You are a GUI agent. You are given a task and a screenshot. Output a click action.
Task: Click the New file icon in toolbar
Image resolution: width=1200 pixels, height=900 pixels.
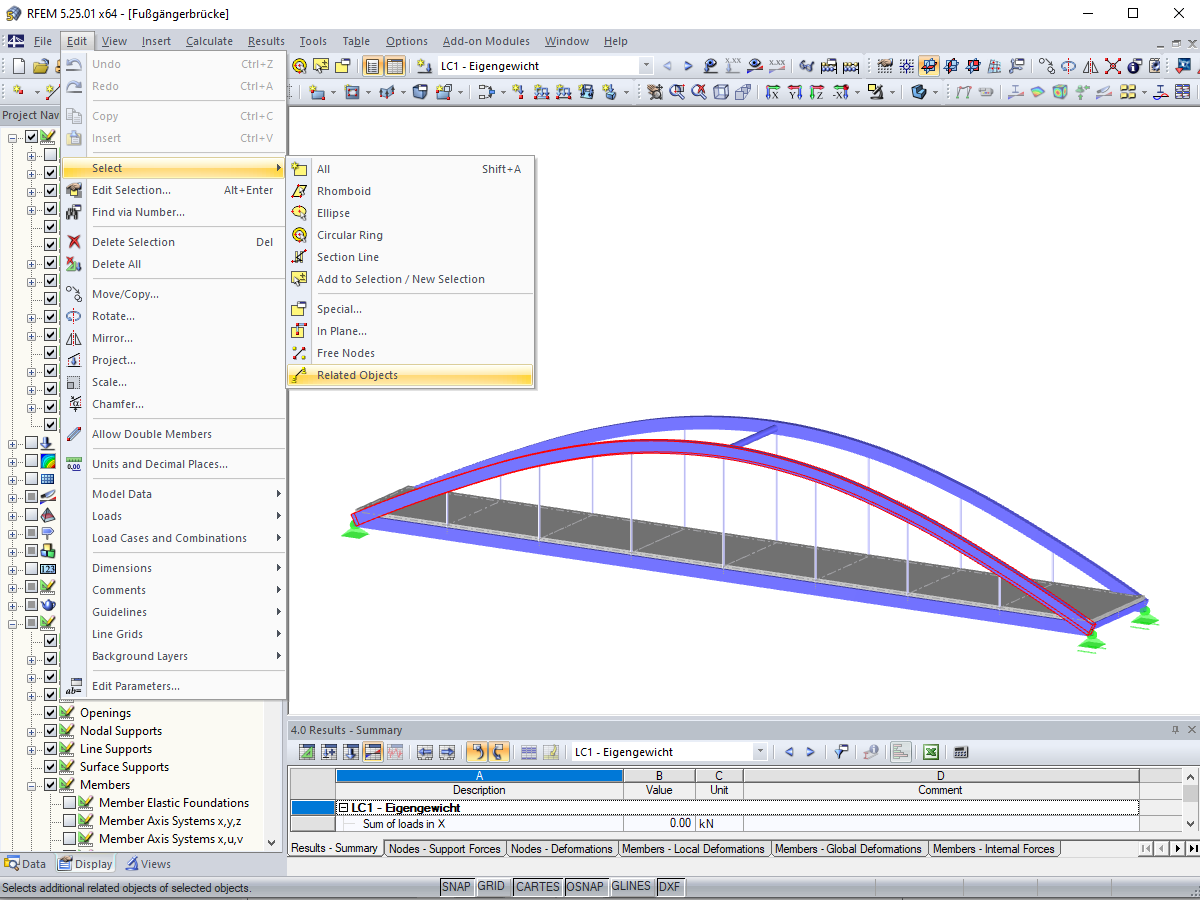(18, 66)
